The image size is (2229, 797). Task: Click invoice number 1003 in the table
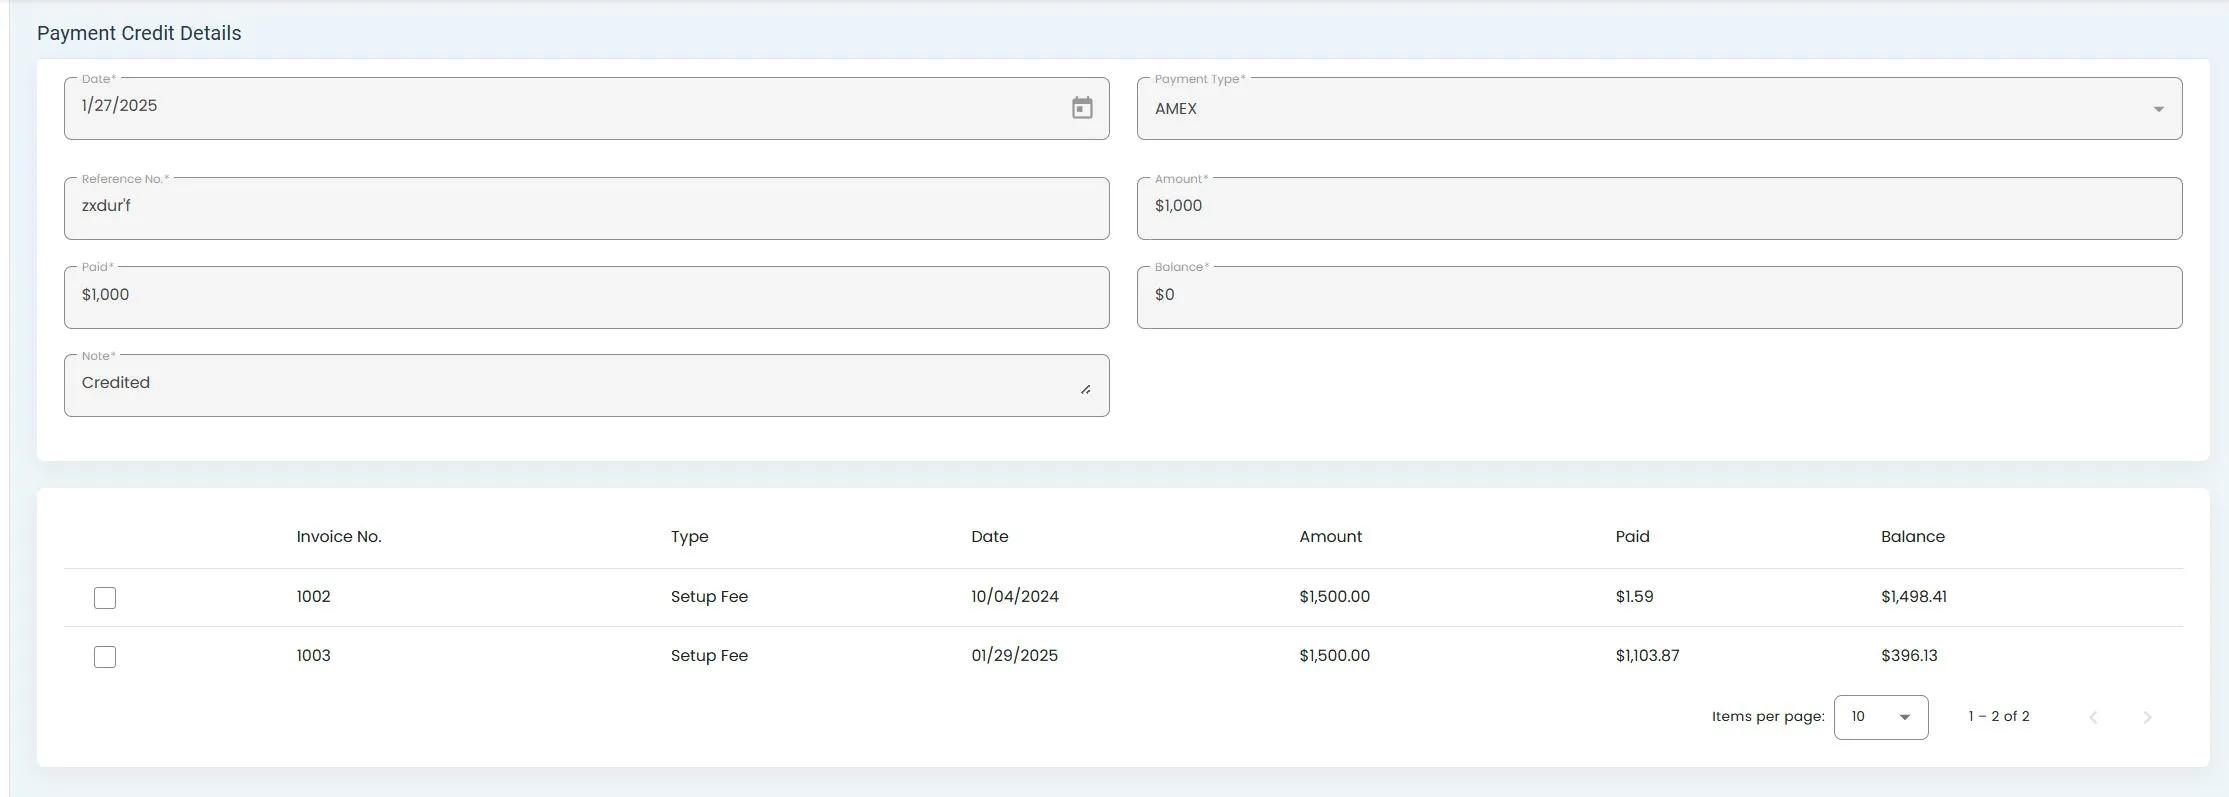(x=313, y=656)
